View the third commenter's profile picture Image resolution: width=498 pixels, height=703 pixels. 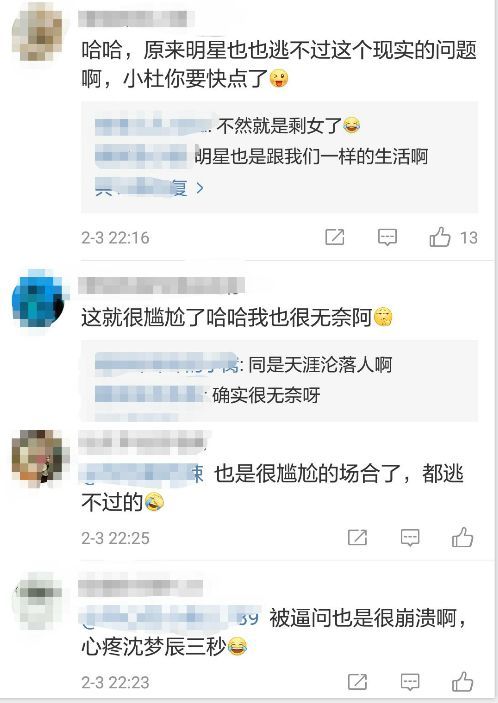click(x=39, y=458)
